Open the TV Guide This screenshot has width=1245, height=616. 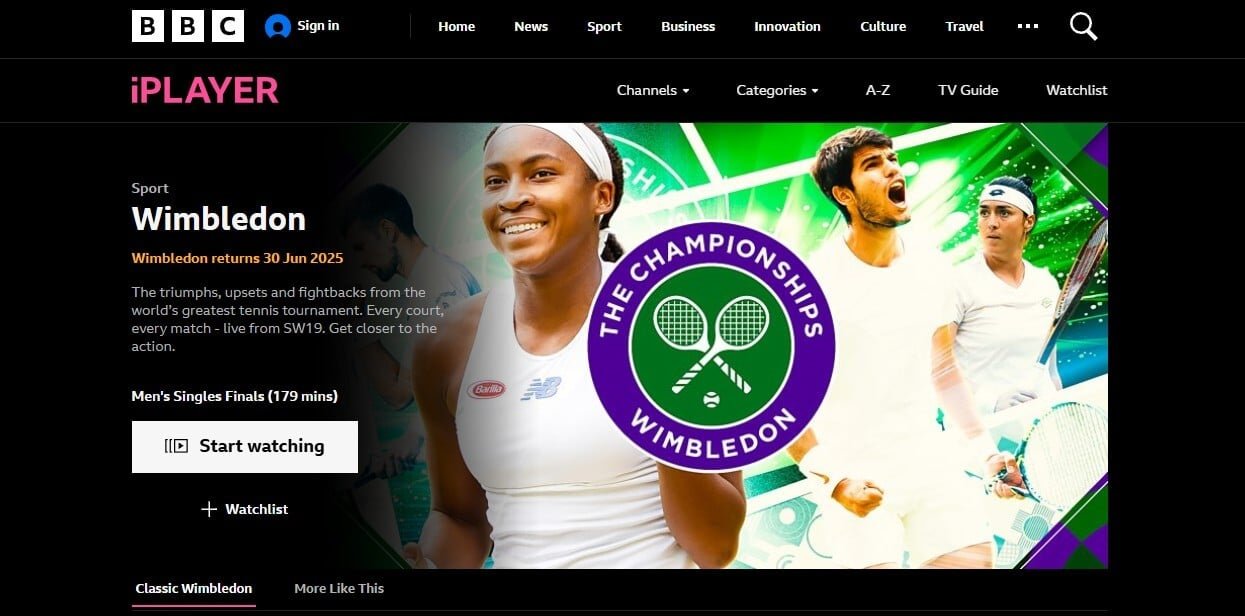pyautogui.click(x=968, y=90)
